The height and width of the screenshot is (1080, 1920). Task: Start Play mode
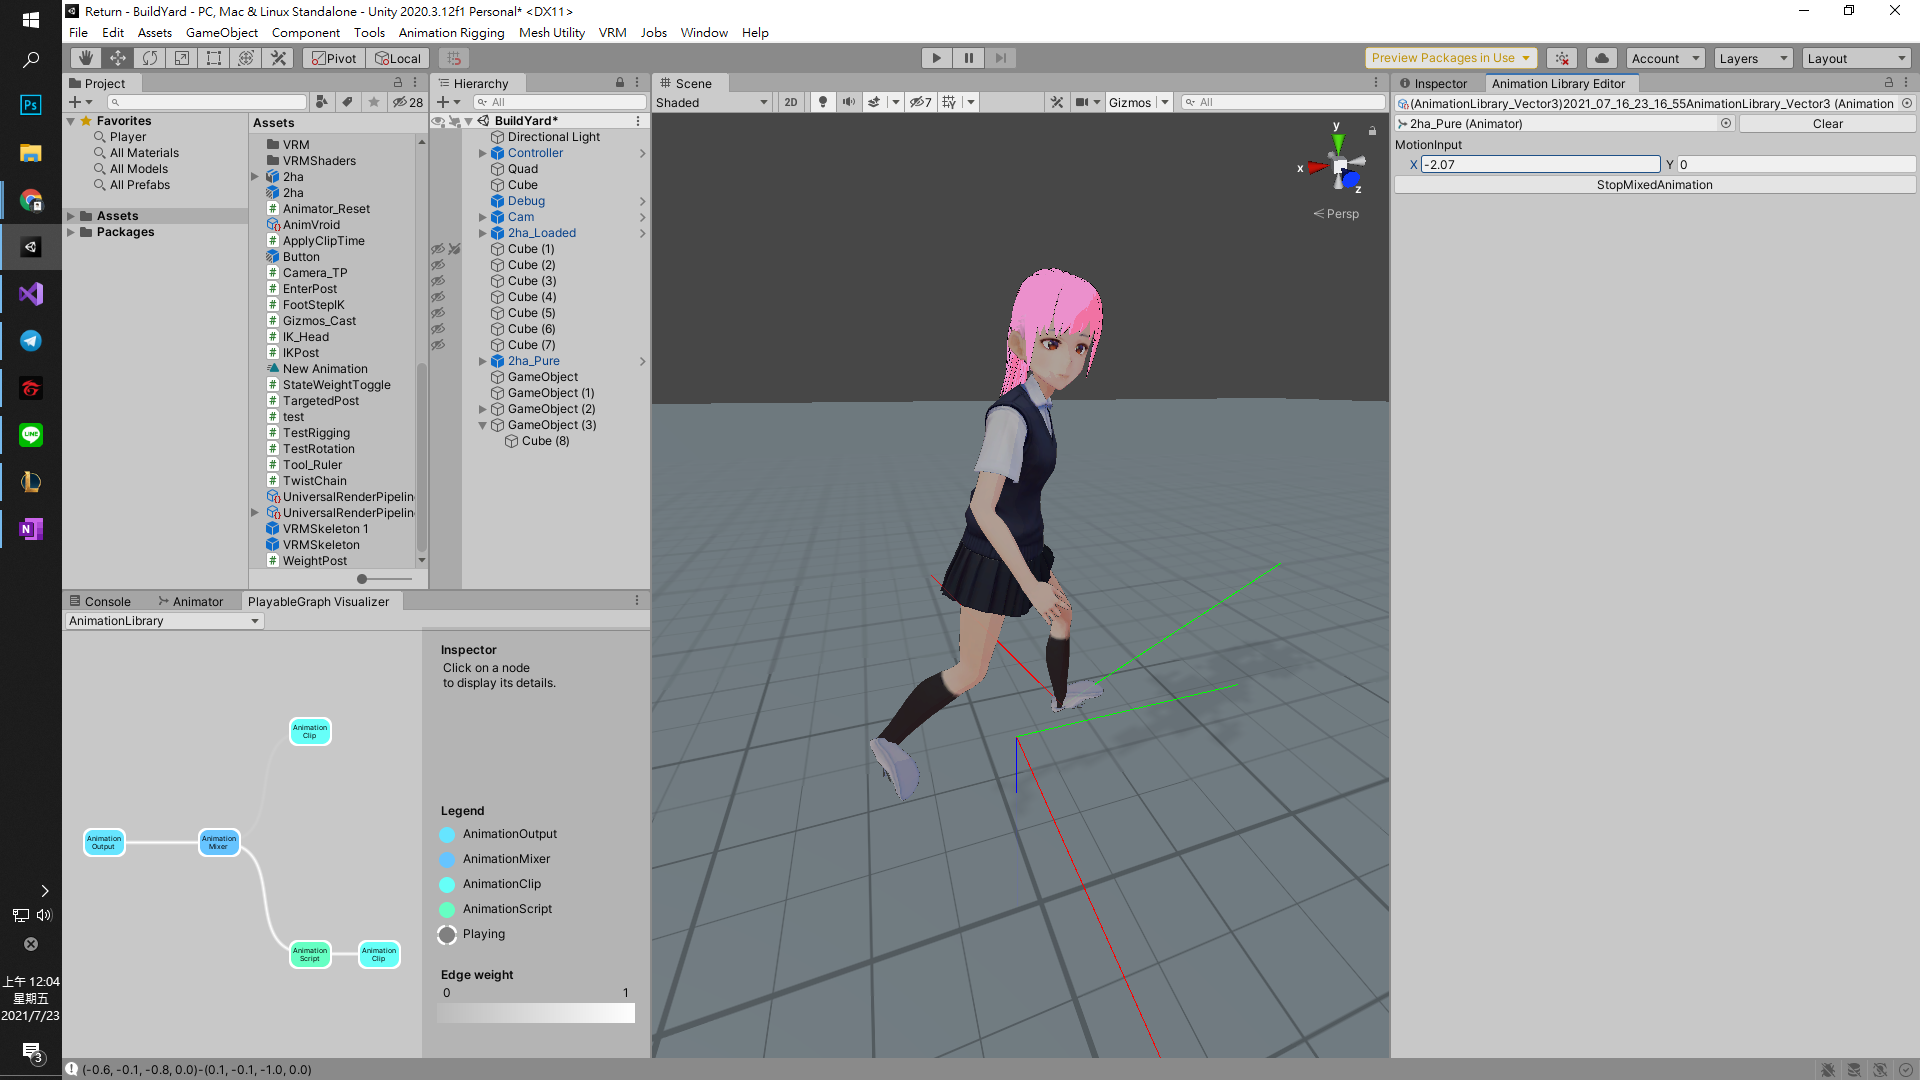pos(936,58)
